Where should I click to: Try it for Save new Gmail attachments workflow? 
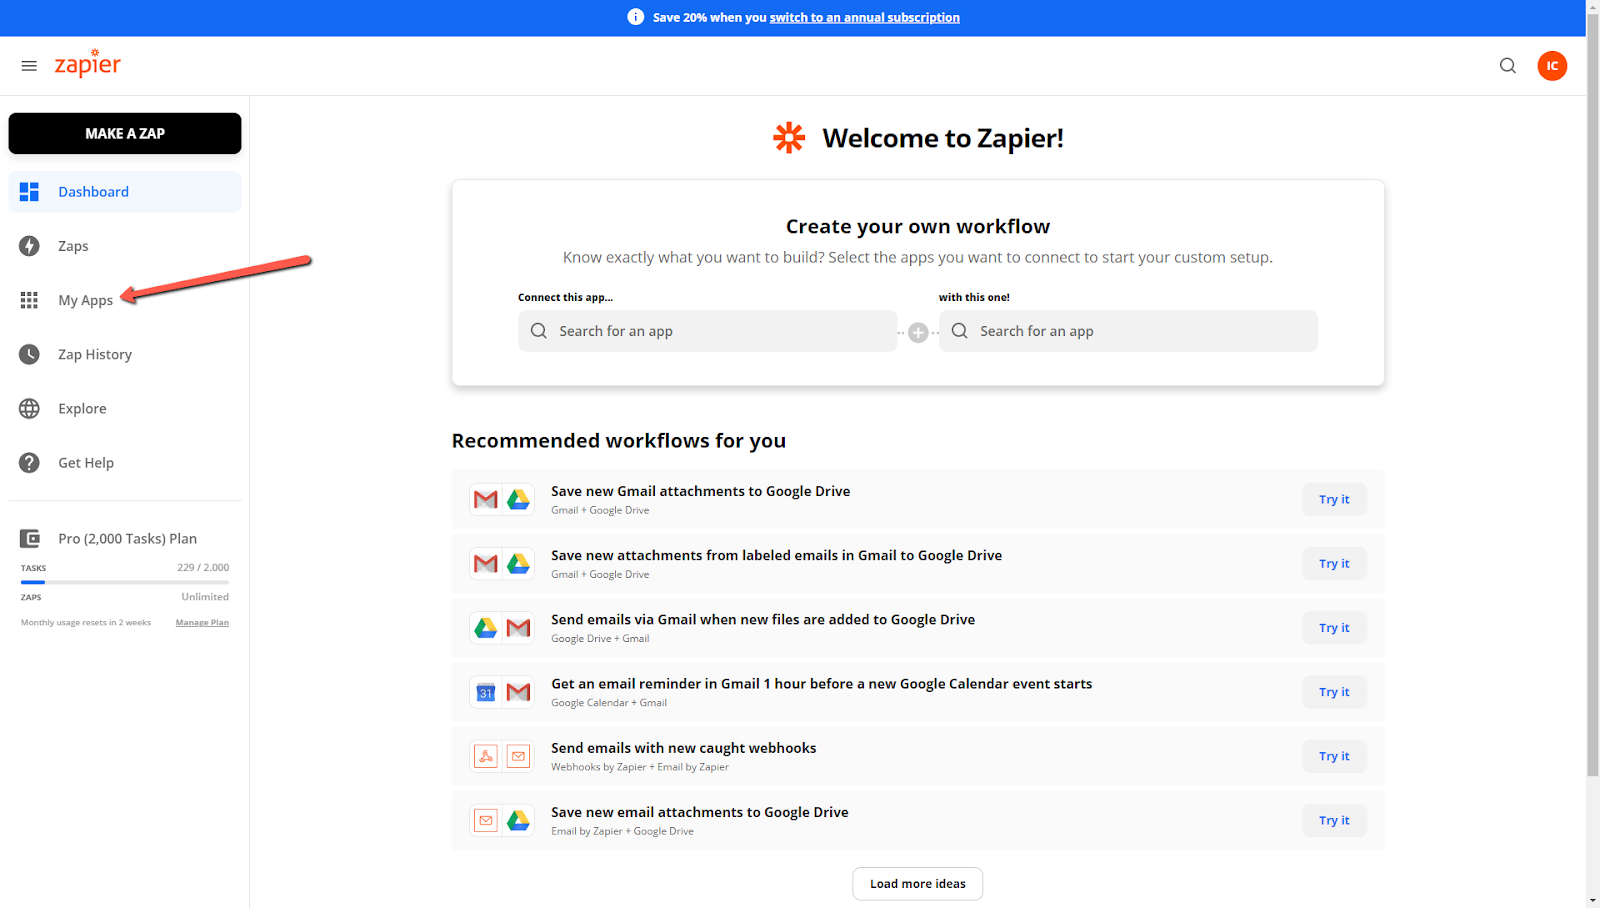[1334, 500]
